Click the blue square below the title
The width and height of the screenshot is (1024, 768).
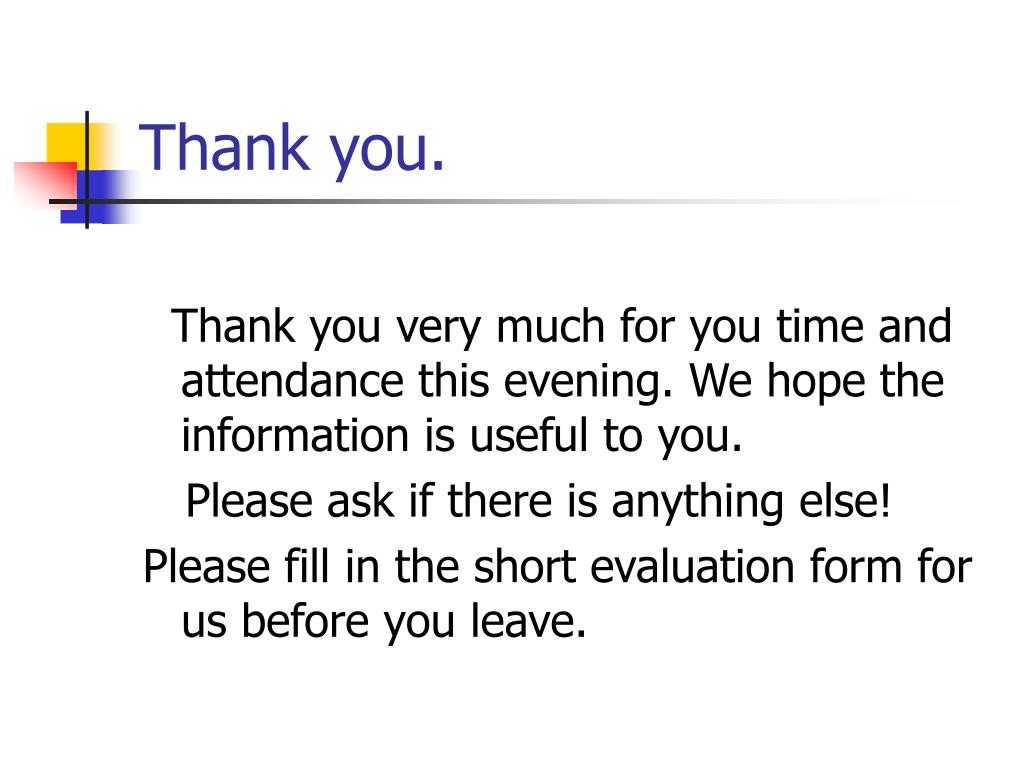pos(98,196)
